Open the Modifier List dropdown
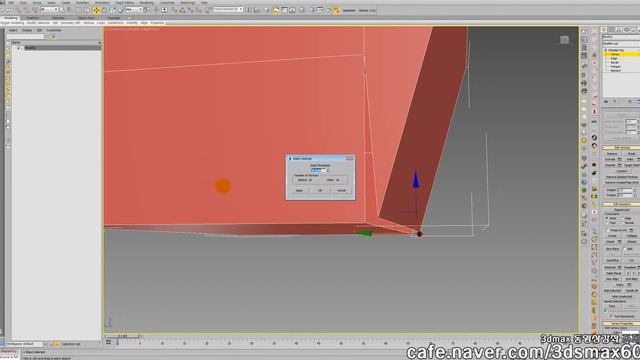 (621, 44)
